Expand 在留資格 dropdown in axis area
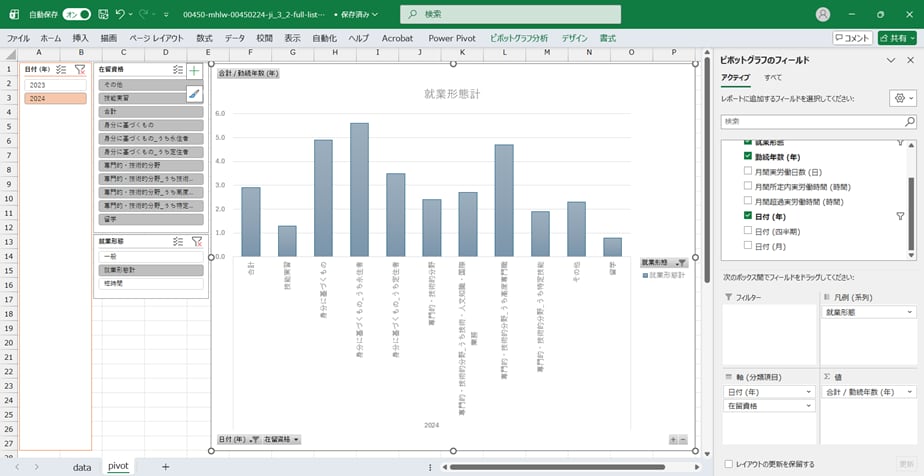The height and width of the screenshot is (476, 924). (x=809, y=406)
